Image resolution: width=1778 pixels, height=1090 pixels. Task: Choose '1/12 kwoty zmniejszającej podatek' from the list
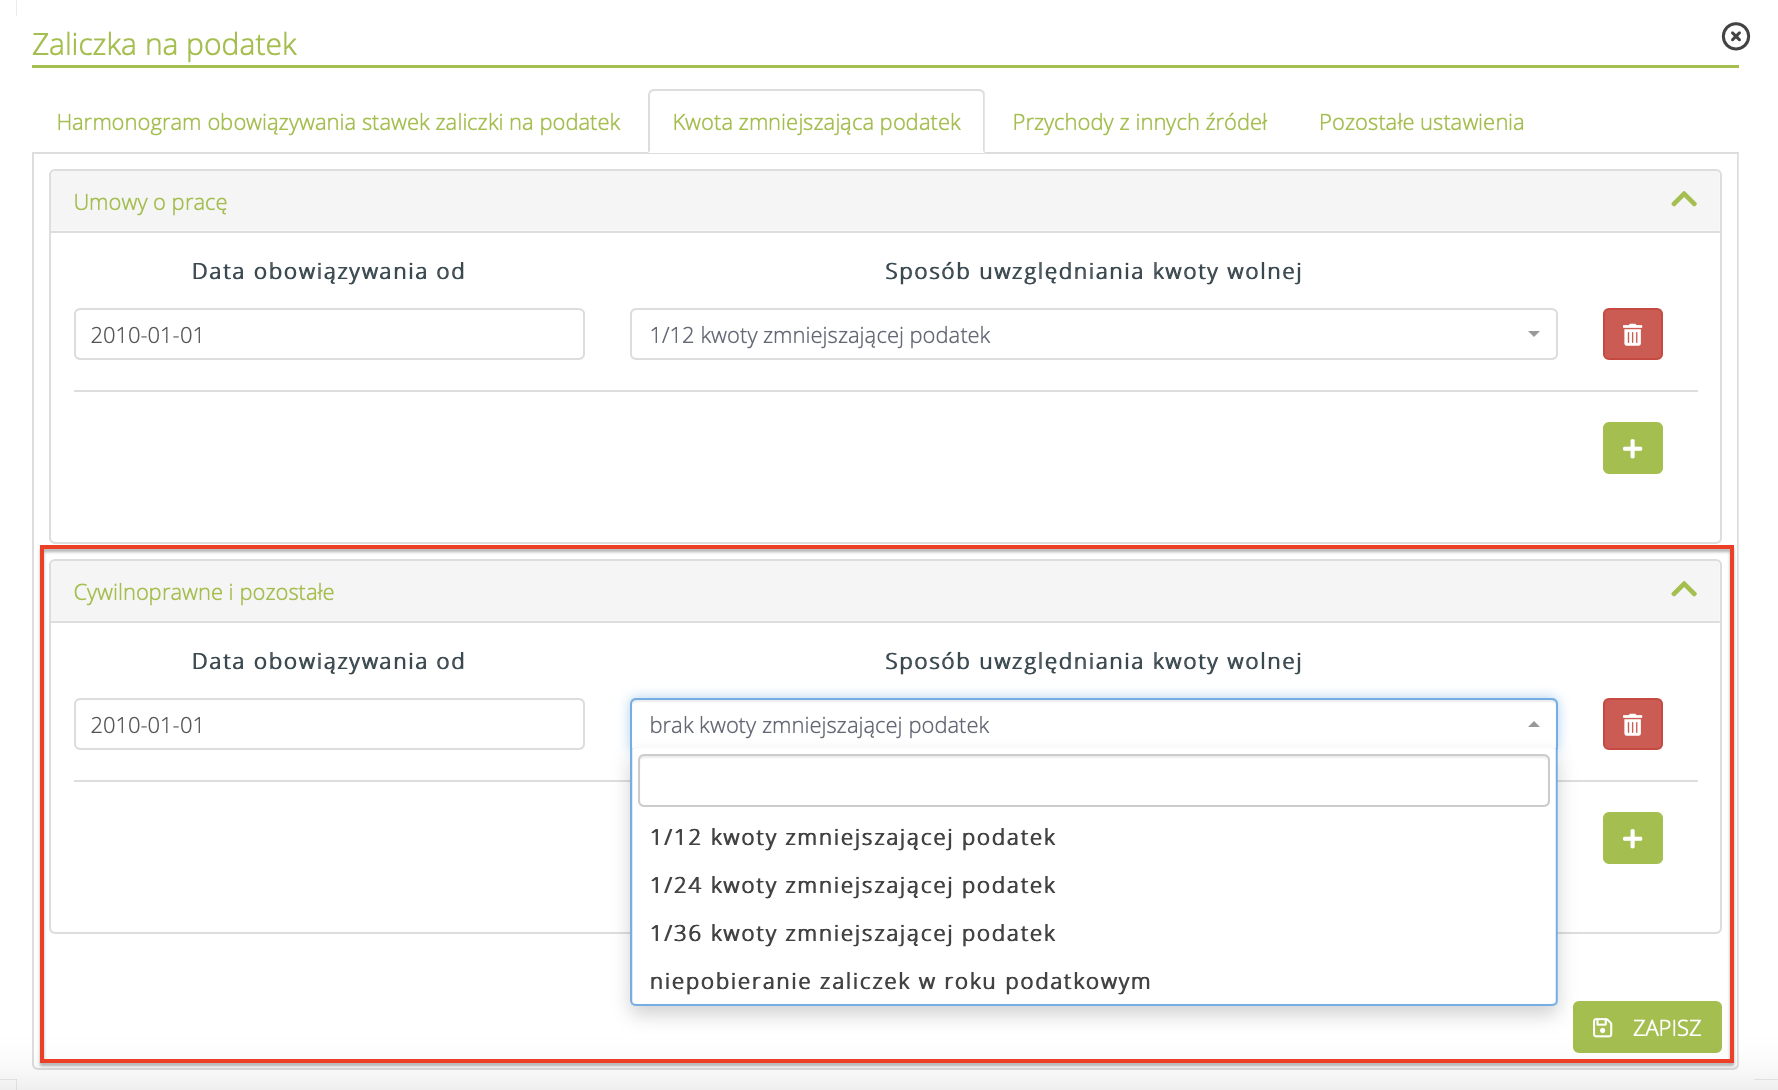[852, 837]
